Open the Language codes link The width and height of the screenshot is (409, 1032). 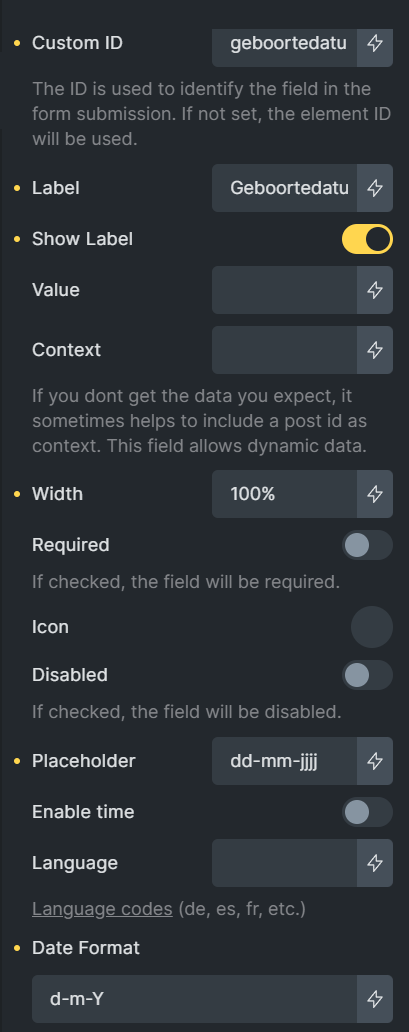102,910
